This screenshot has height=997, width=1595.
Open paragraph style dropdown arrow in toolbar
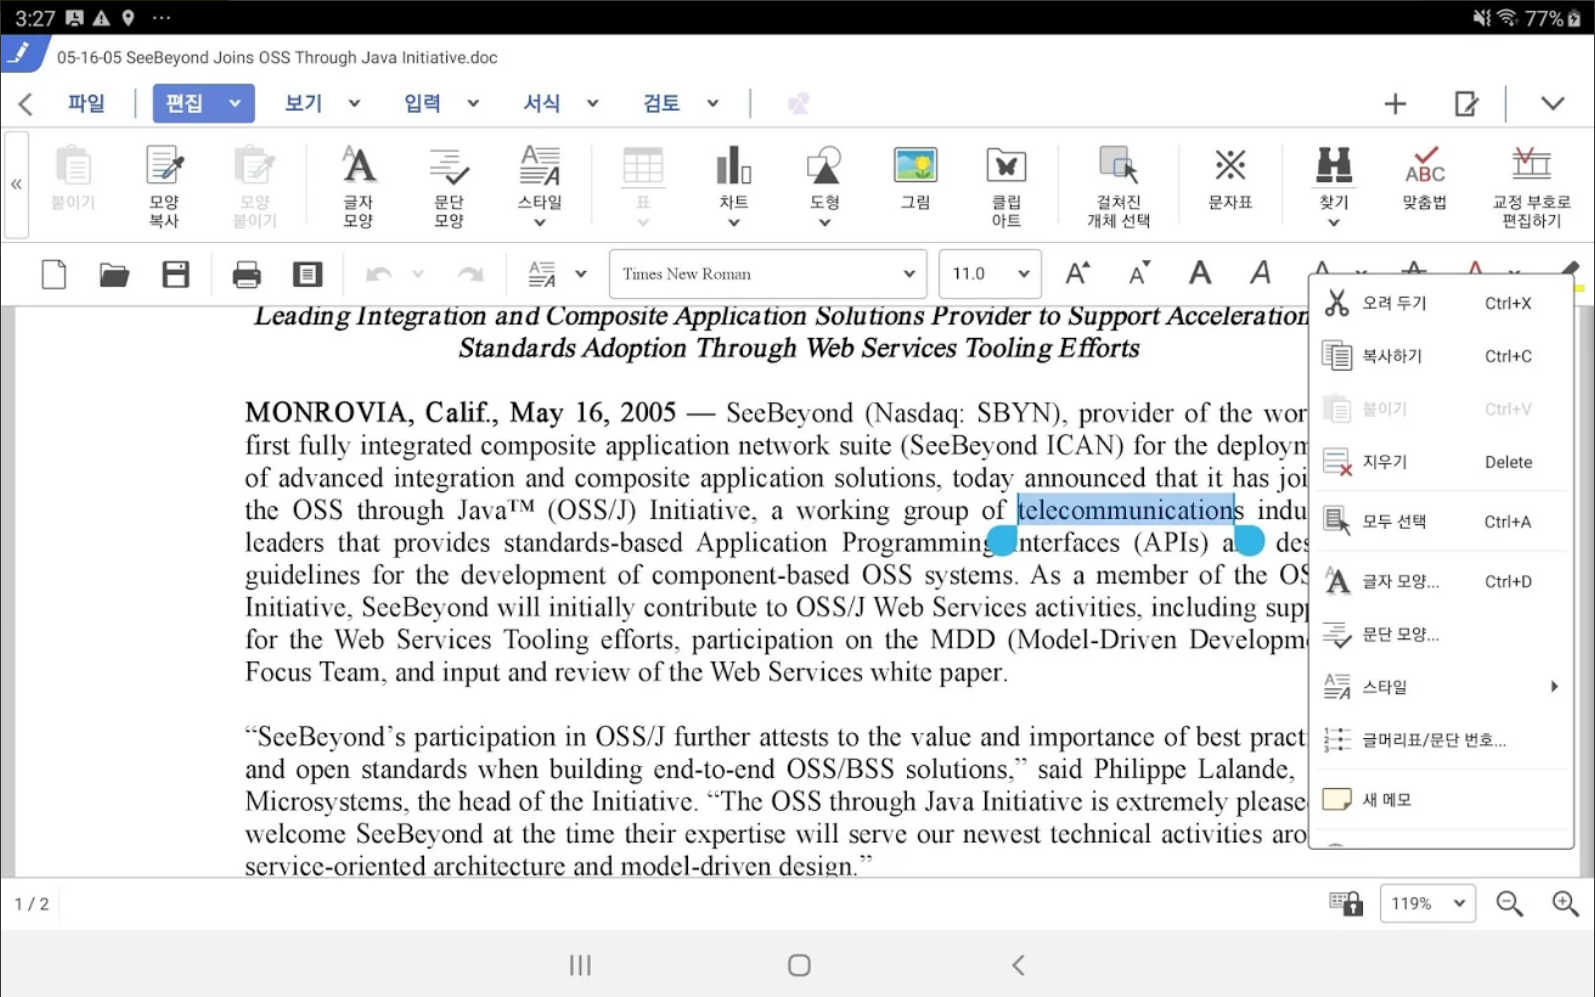point(581,274)
